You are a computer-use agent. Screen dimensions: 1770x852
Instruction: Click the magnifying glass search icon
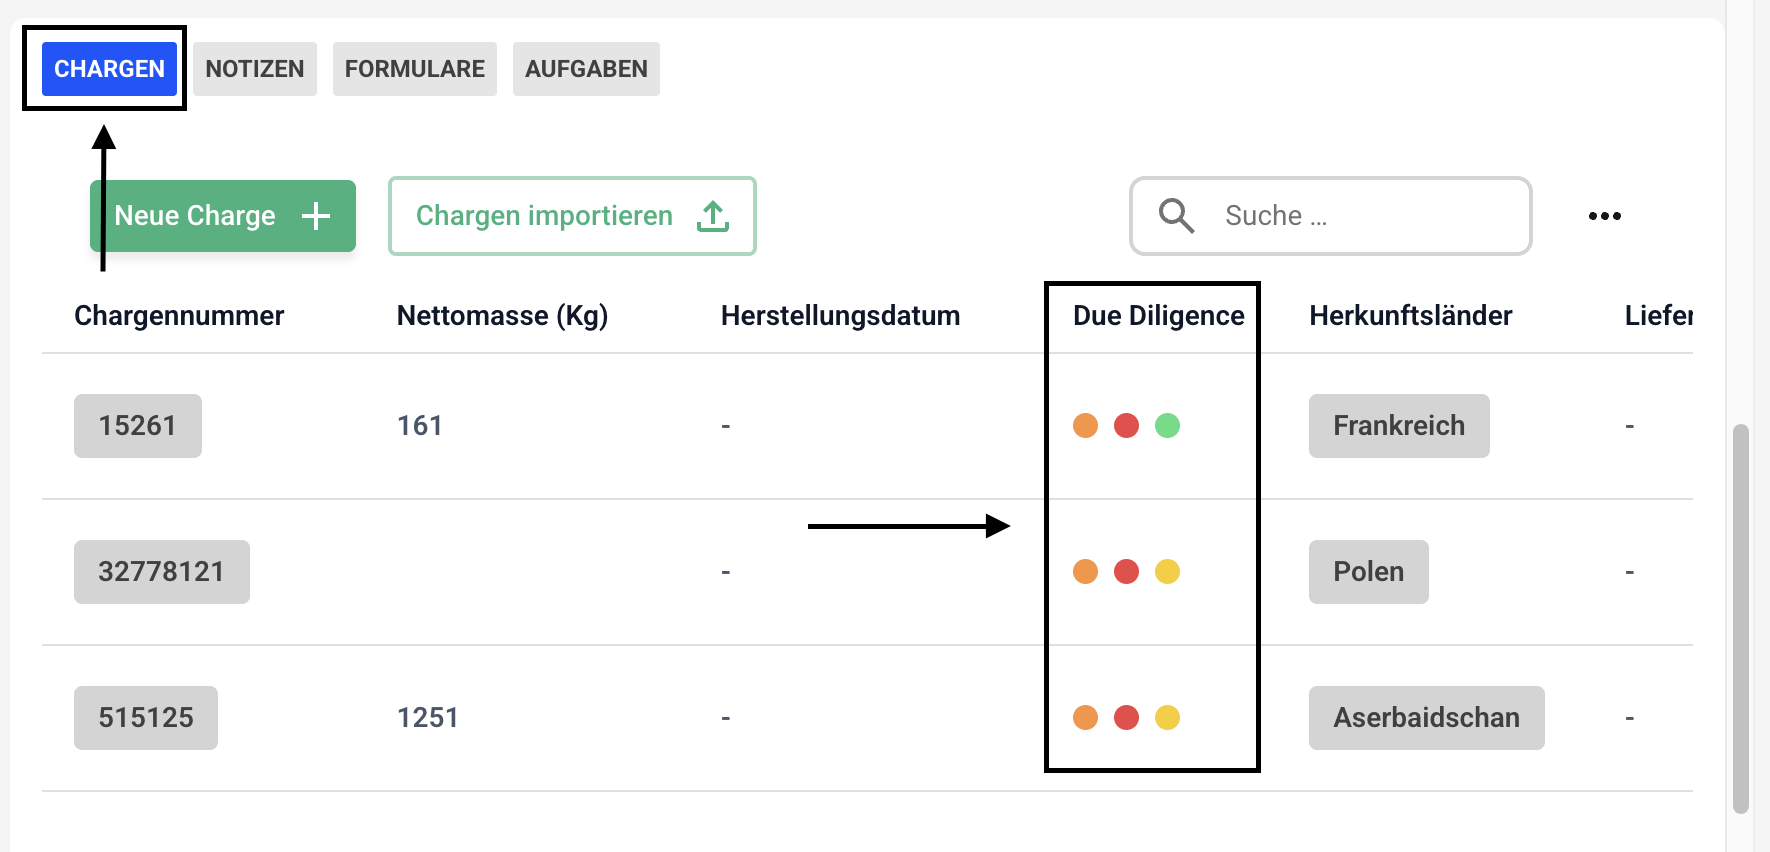1176,216
